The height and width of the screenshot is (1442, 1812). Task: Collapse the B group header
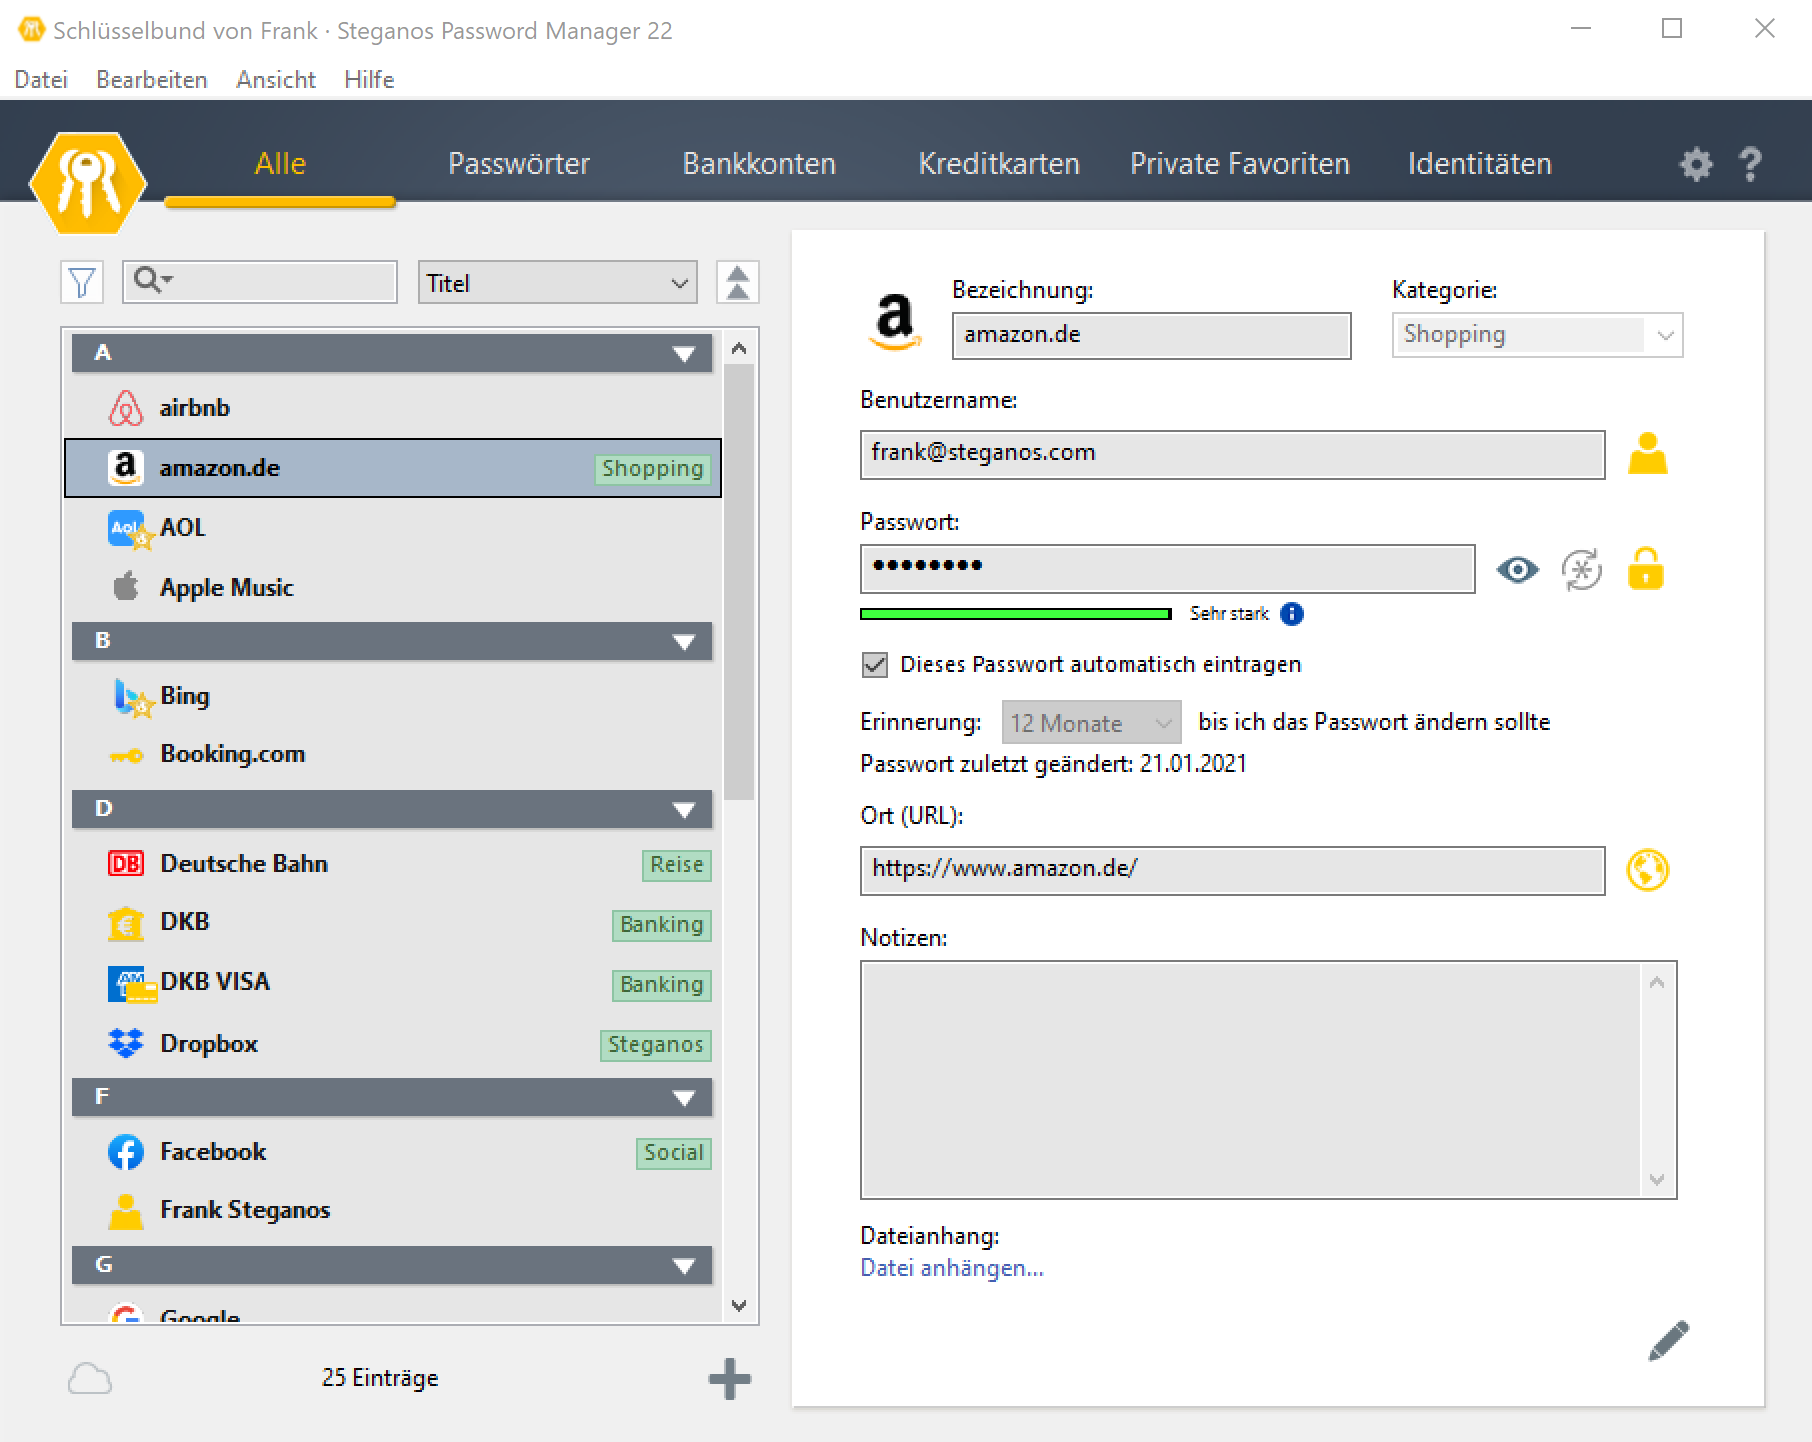coord(392,641)
